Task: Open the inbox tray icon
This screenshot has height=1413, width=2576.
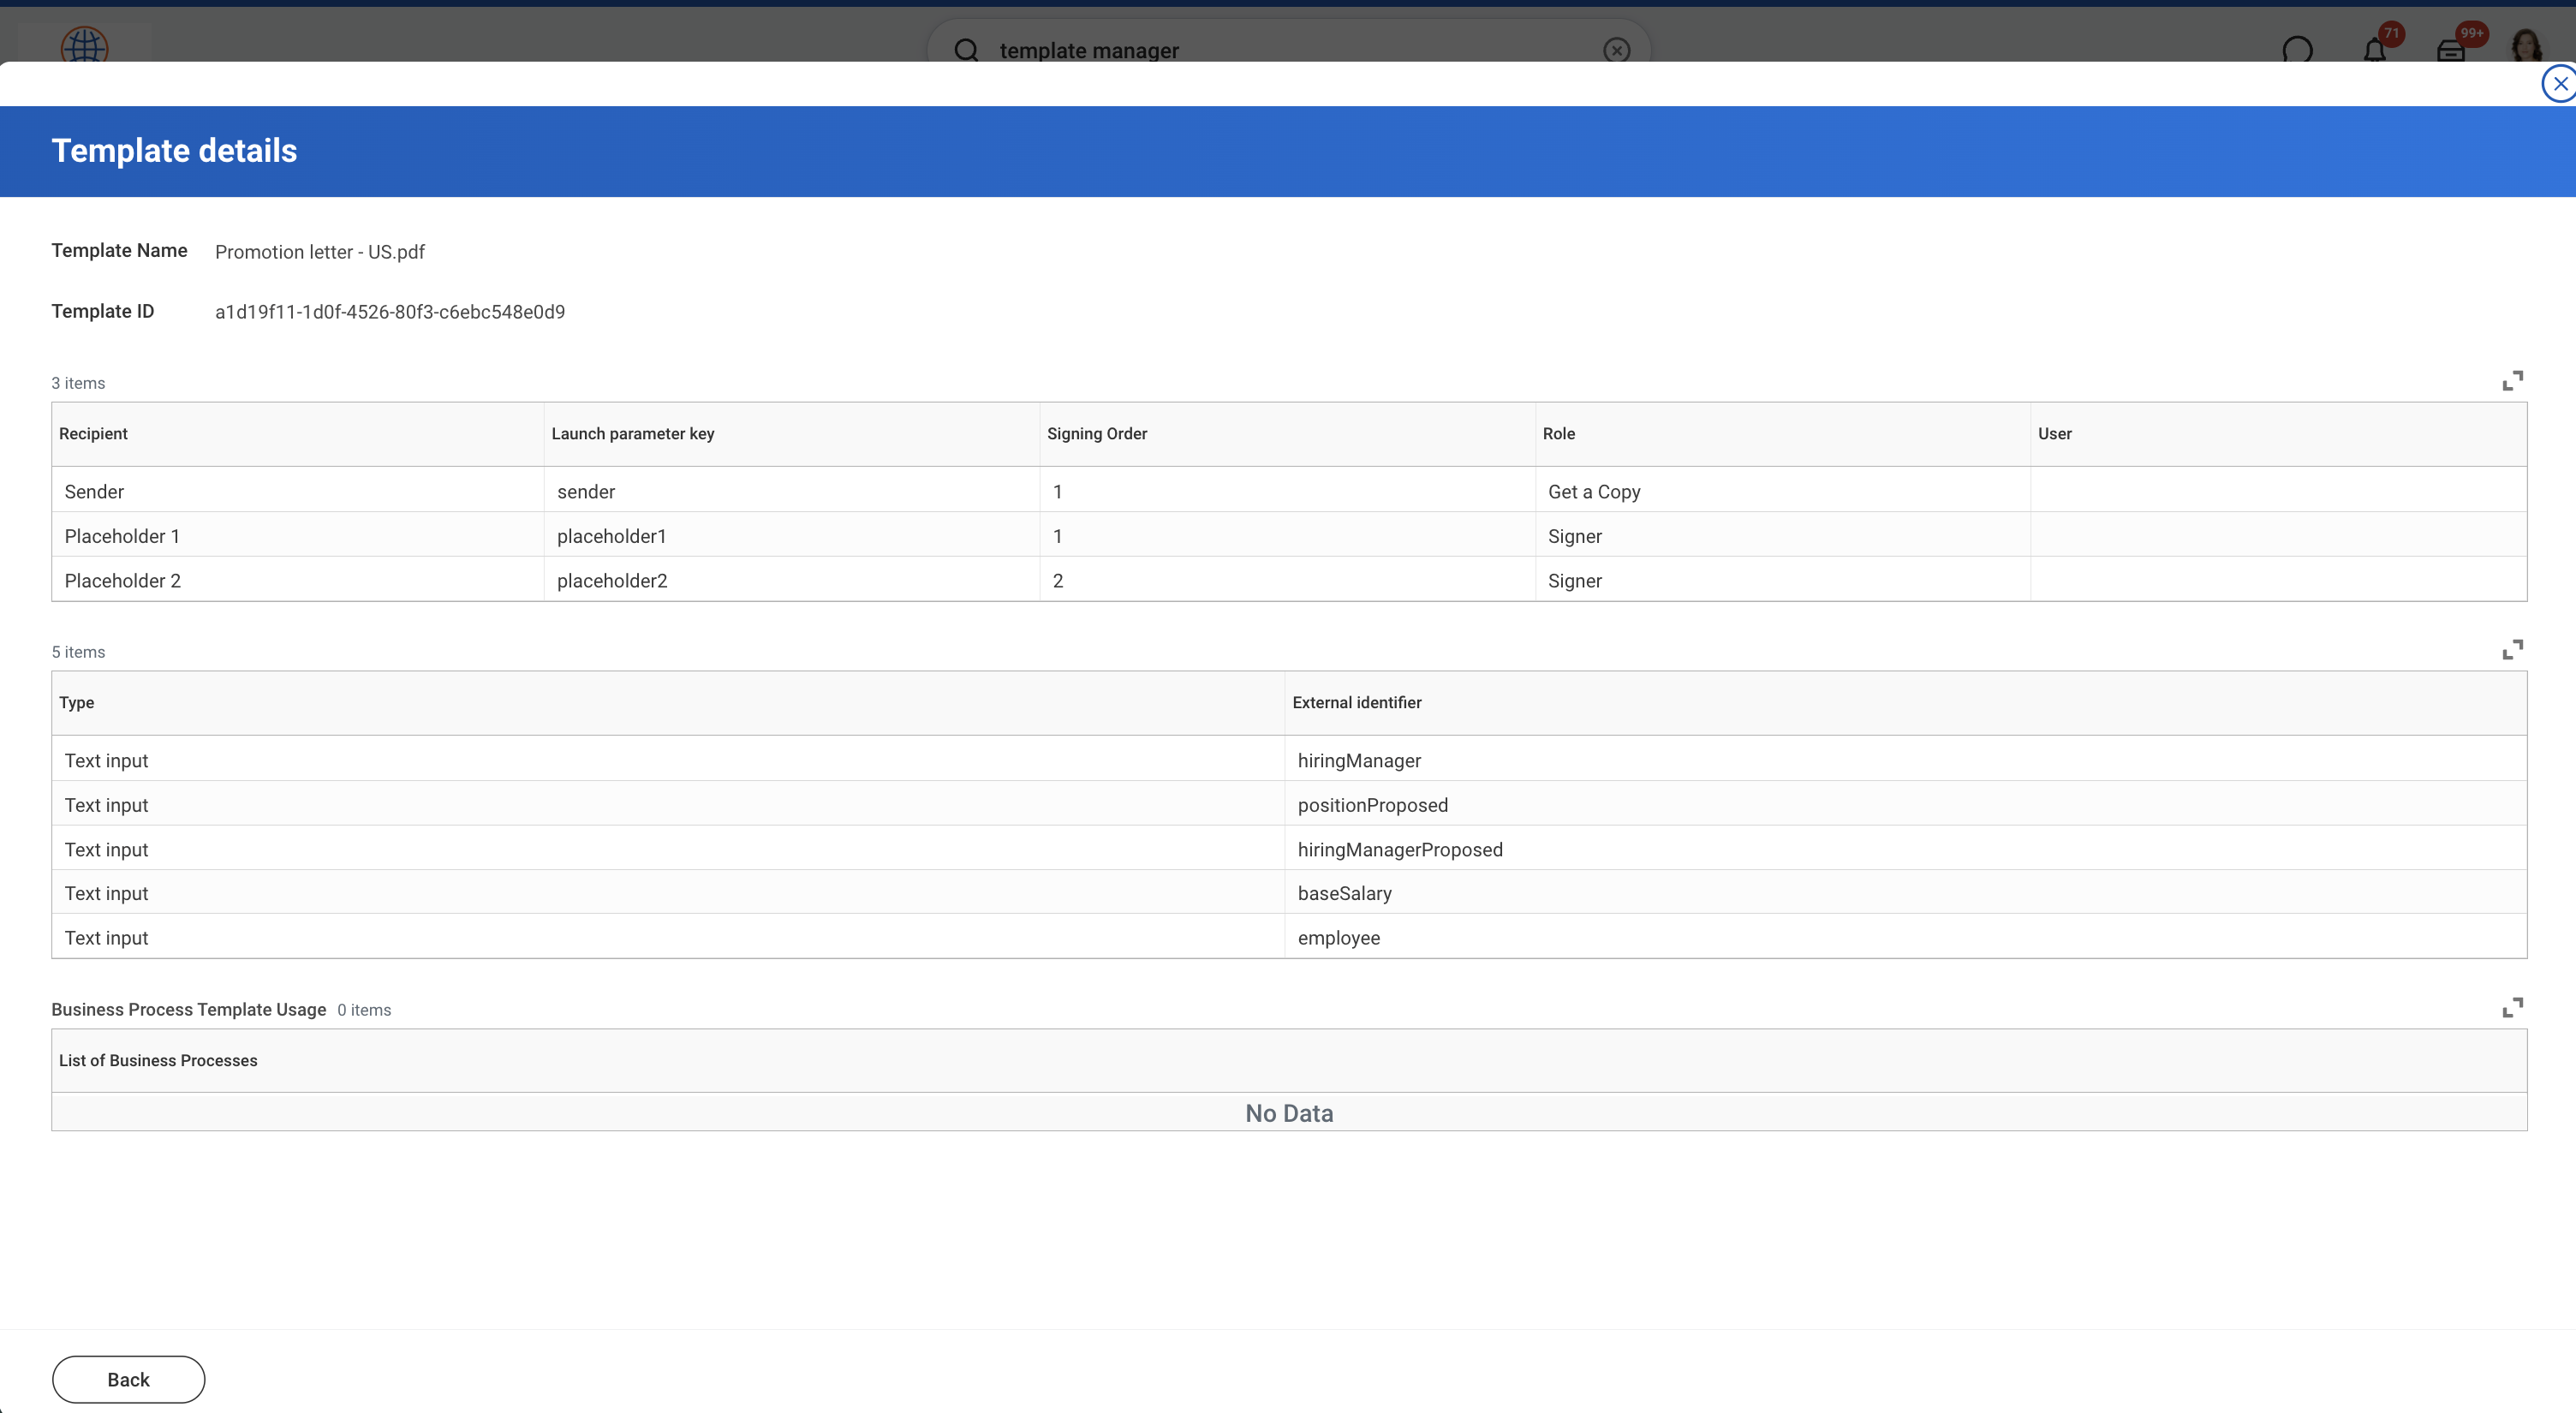Action: pos(2451,48)
